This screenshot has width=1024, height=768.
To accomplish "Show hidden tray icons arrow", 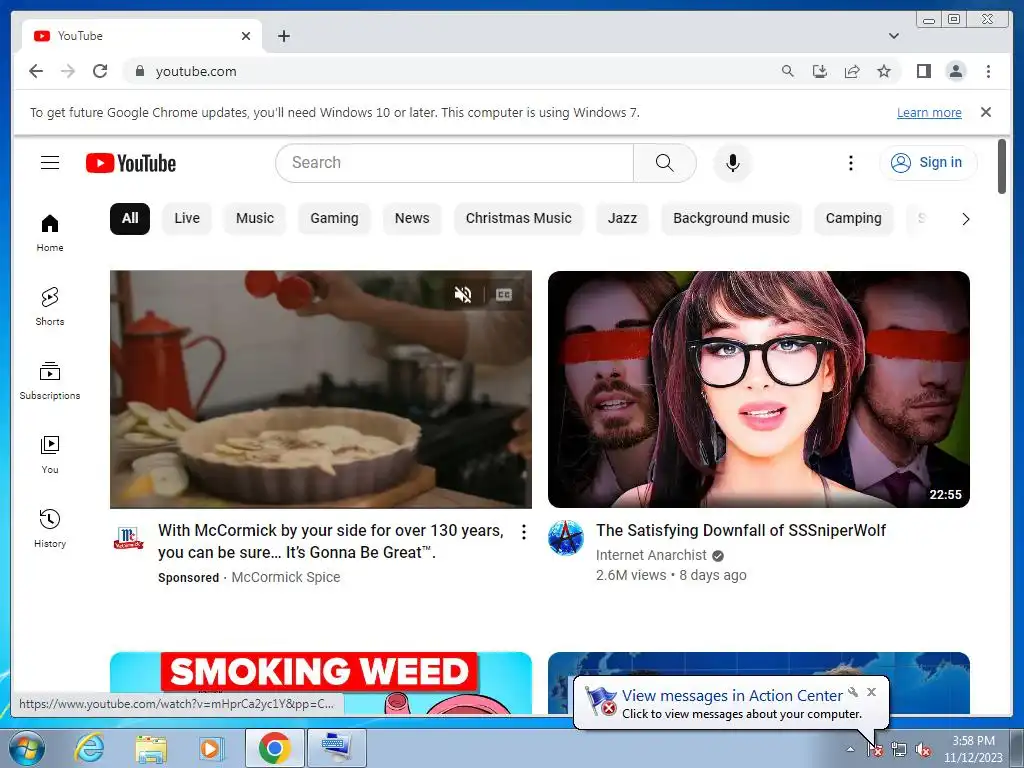I will pyautogui.click(x=850, y=749).
